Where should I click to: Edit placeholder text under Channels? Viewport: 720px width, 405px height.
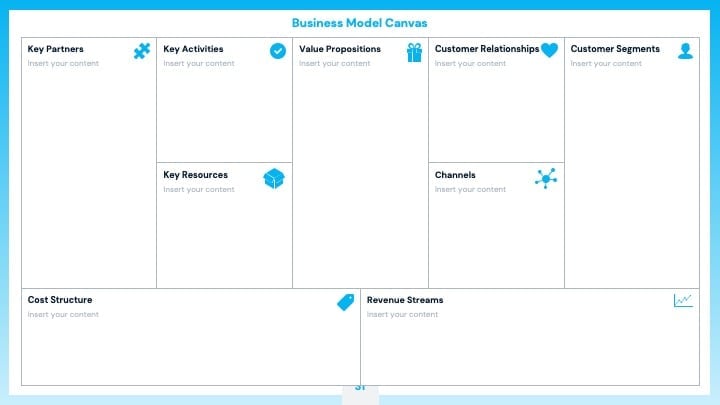[x=471, y=189]
